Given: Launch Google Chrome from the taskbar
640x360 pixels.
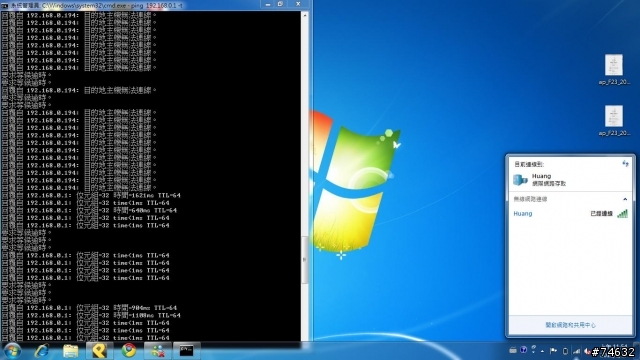Looking at the screenshot, I should (x=129, y=351).
